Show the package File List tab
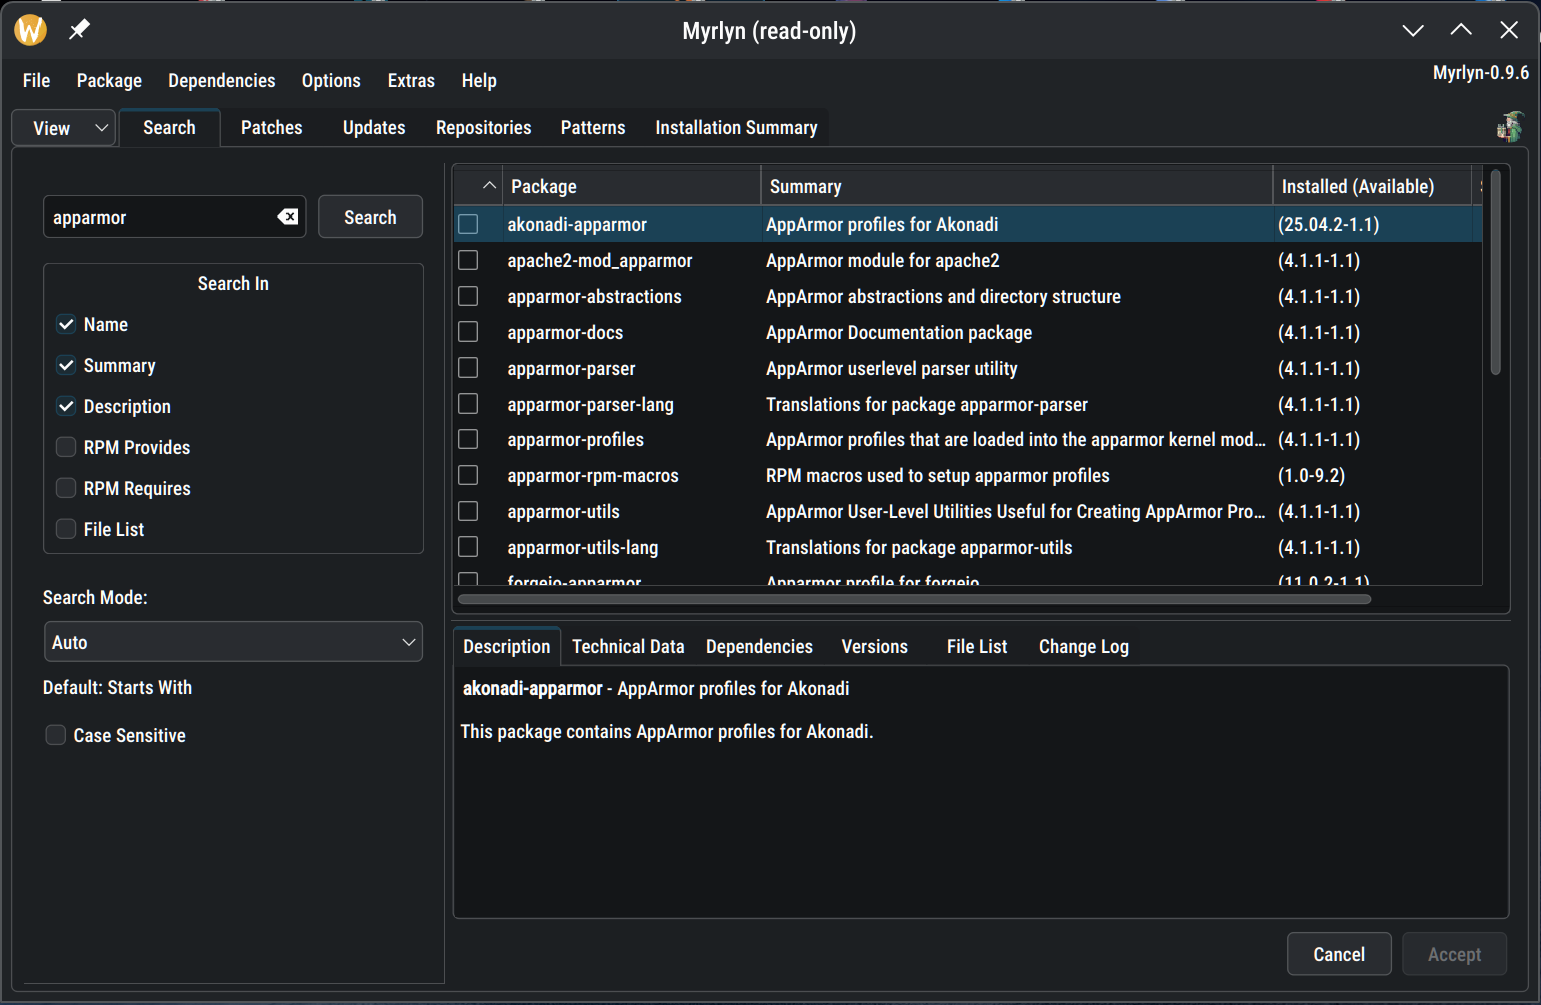Screen dimensions: 1541x1005 tap(977, 646)
